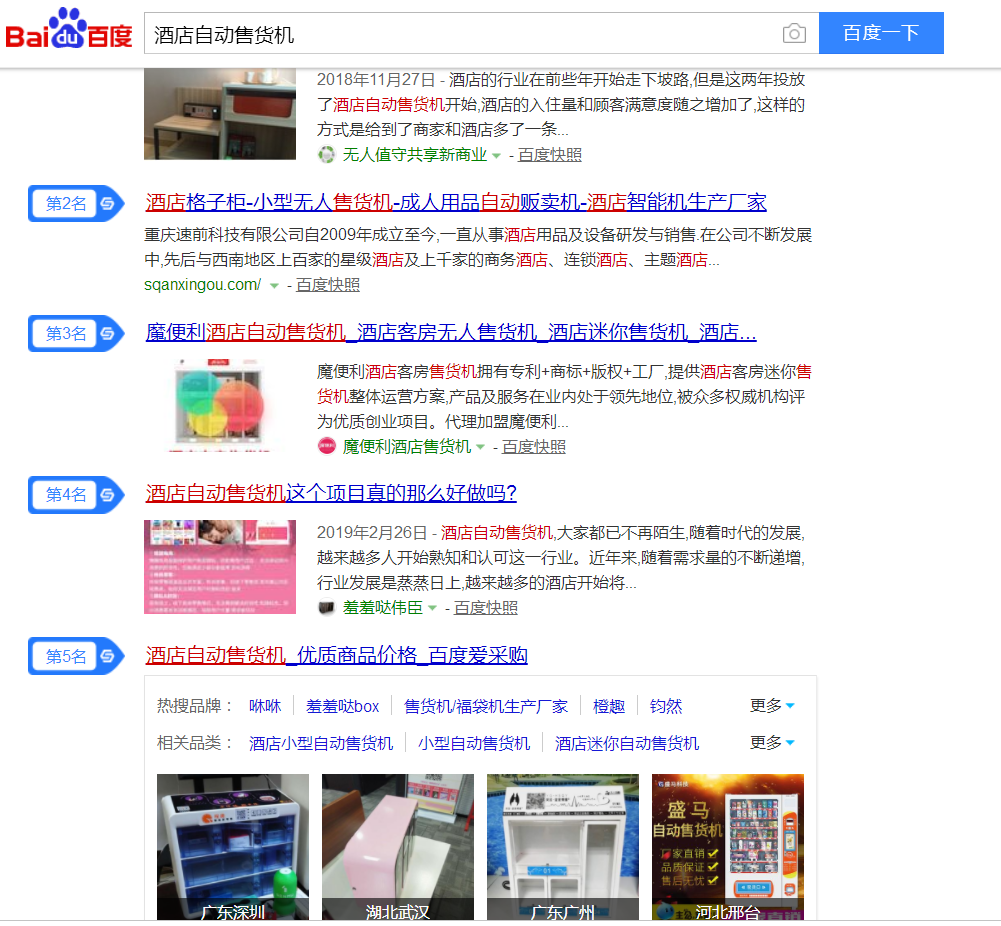
Task: Open the 羞羞哒伟臣 source link
Action: point(382,608)
